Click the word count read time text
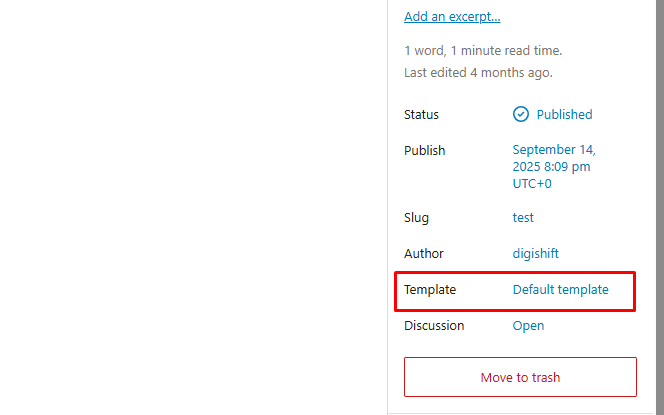Viewport: 664px width, 415px height. (483, 50)
